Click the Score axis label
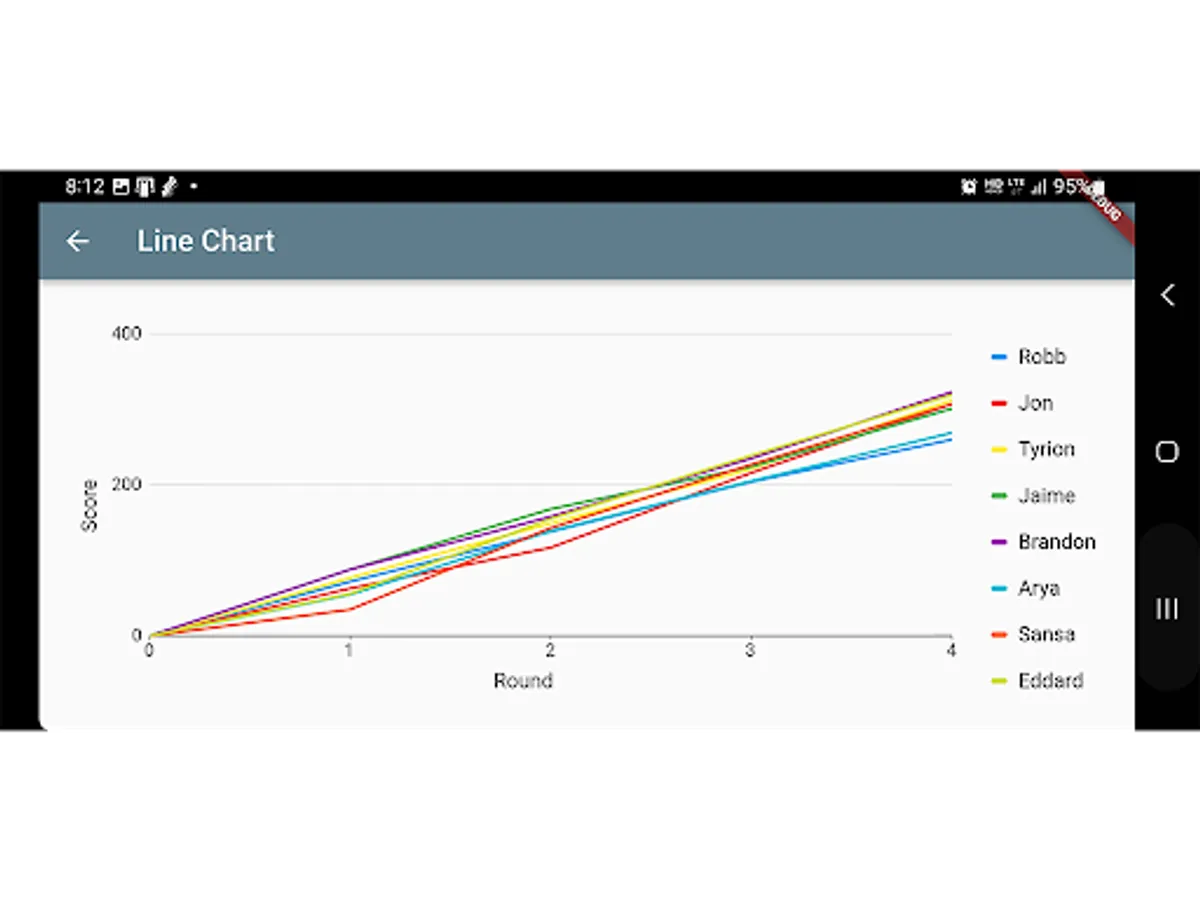This screenshot has height=900, width=1200. tap(90, 505)
